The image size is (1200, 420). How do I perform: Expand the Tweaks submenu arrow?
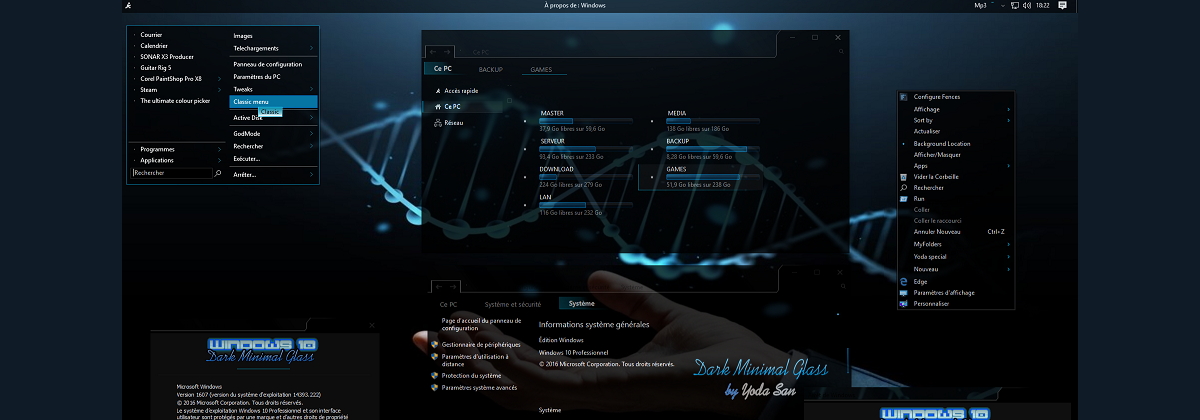pos(312,89)
